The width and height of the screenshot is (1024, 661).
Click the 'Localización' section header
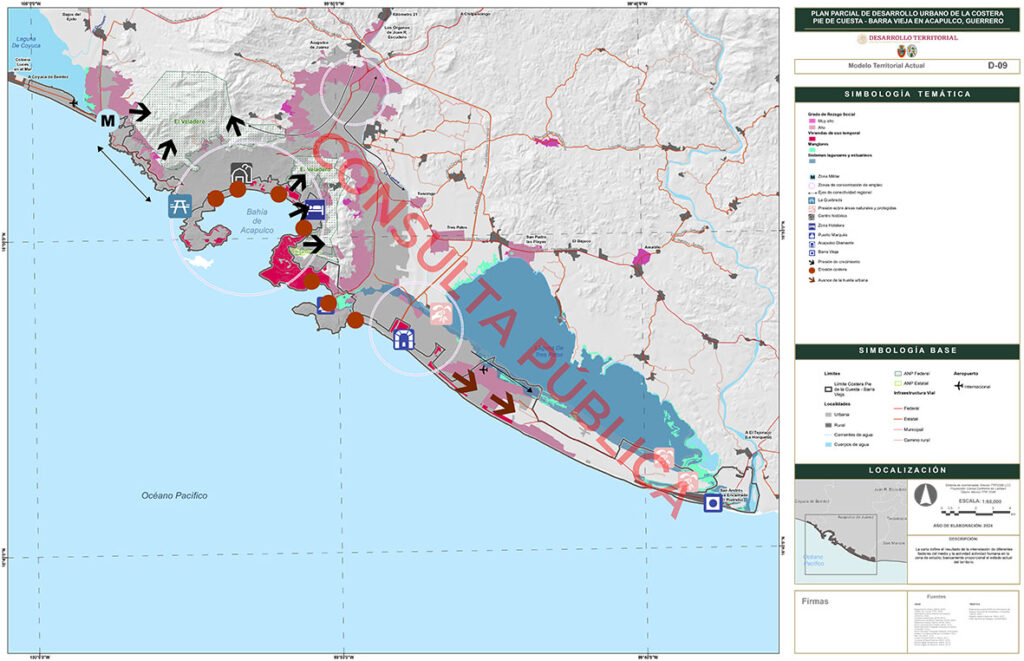pyautogui.click(x=907, y=470)
